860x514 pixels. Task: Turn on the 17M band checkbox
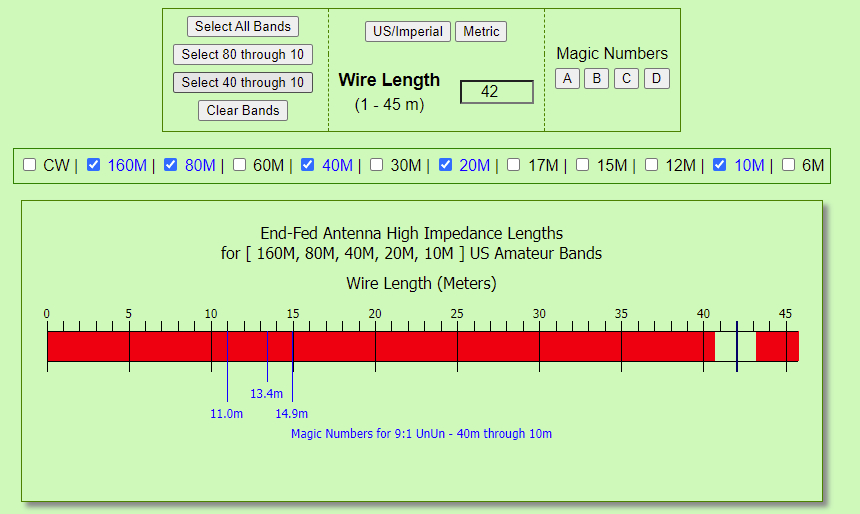tap(514, 165)
